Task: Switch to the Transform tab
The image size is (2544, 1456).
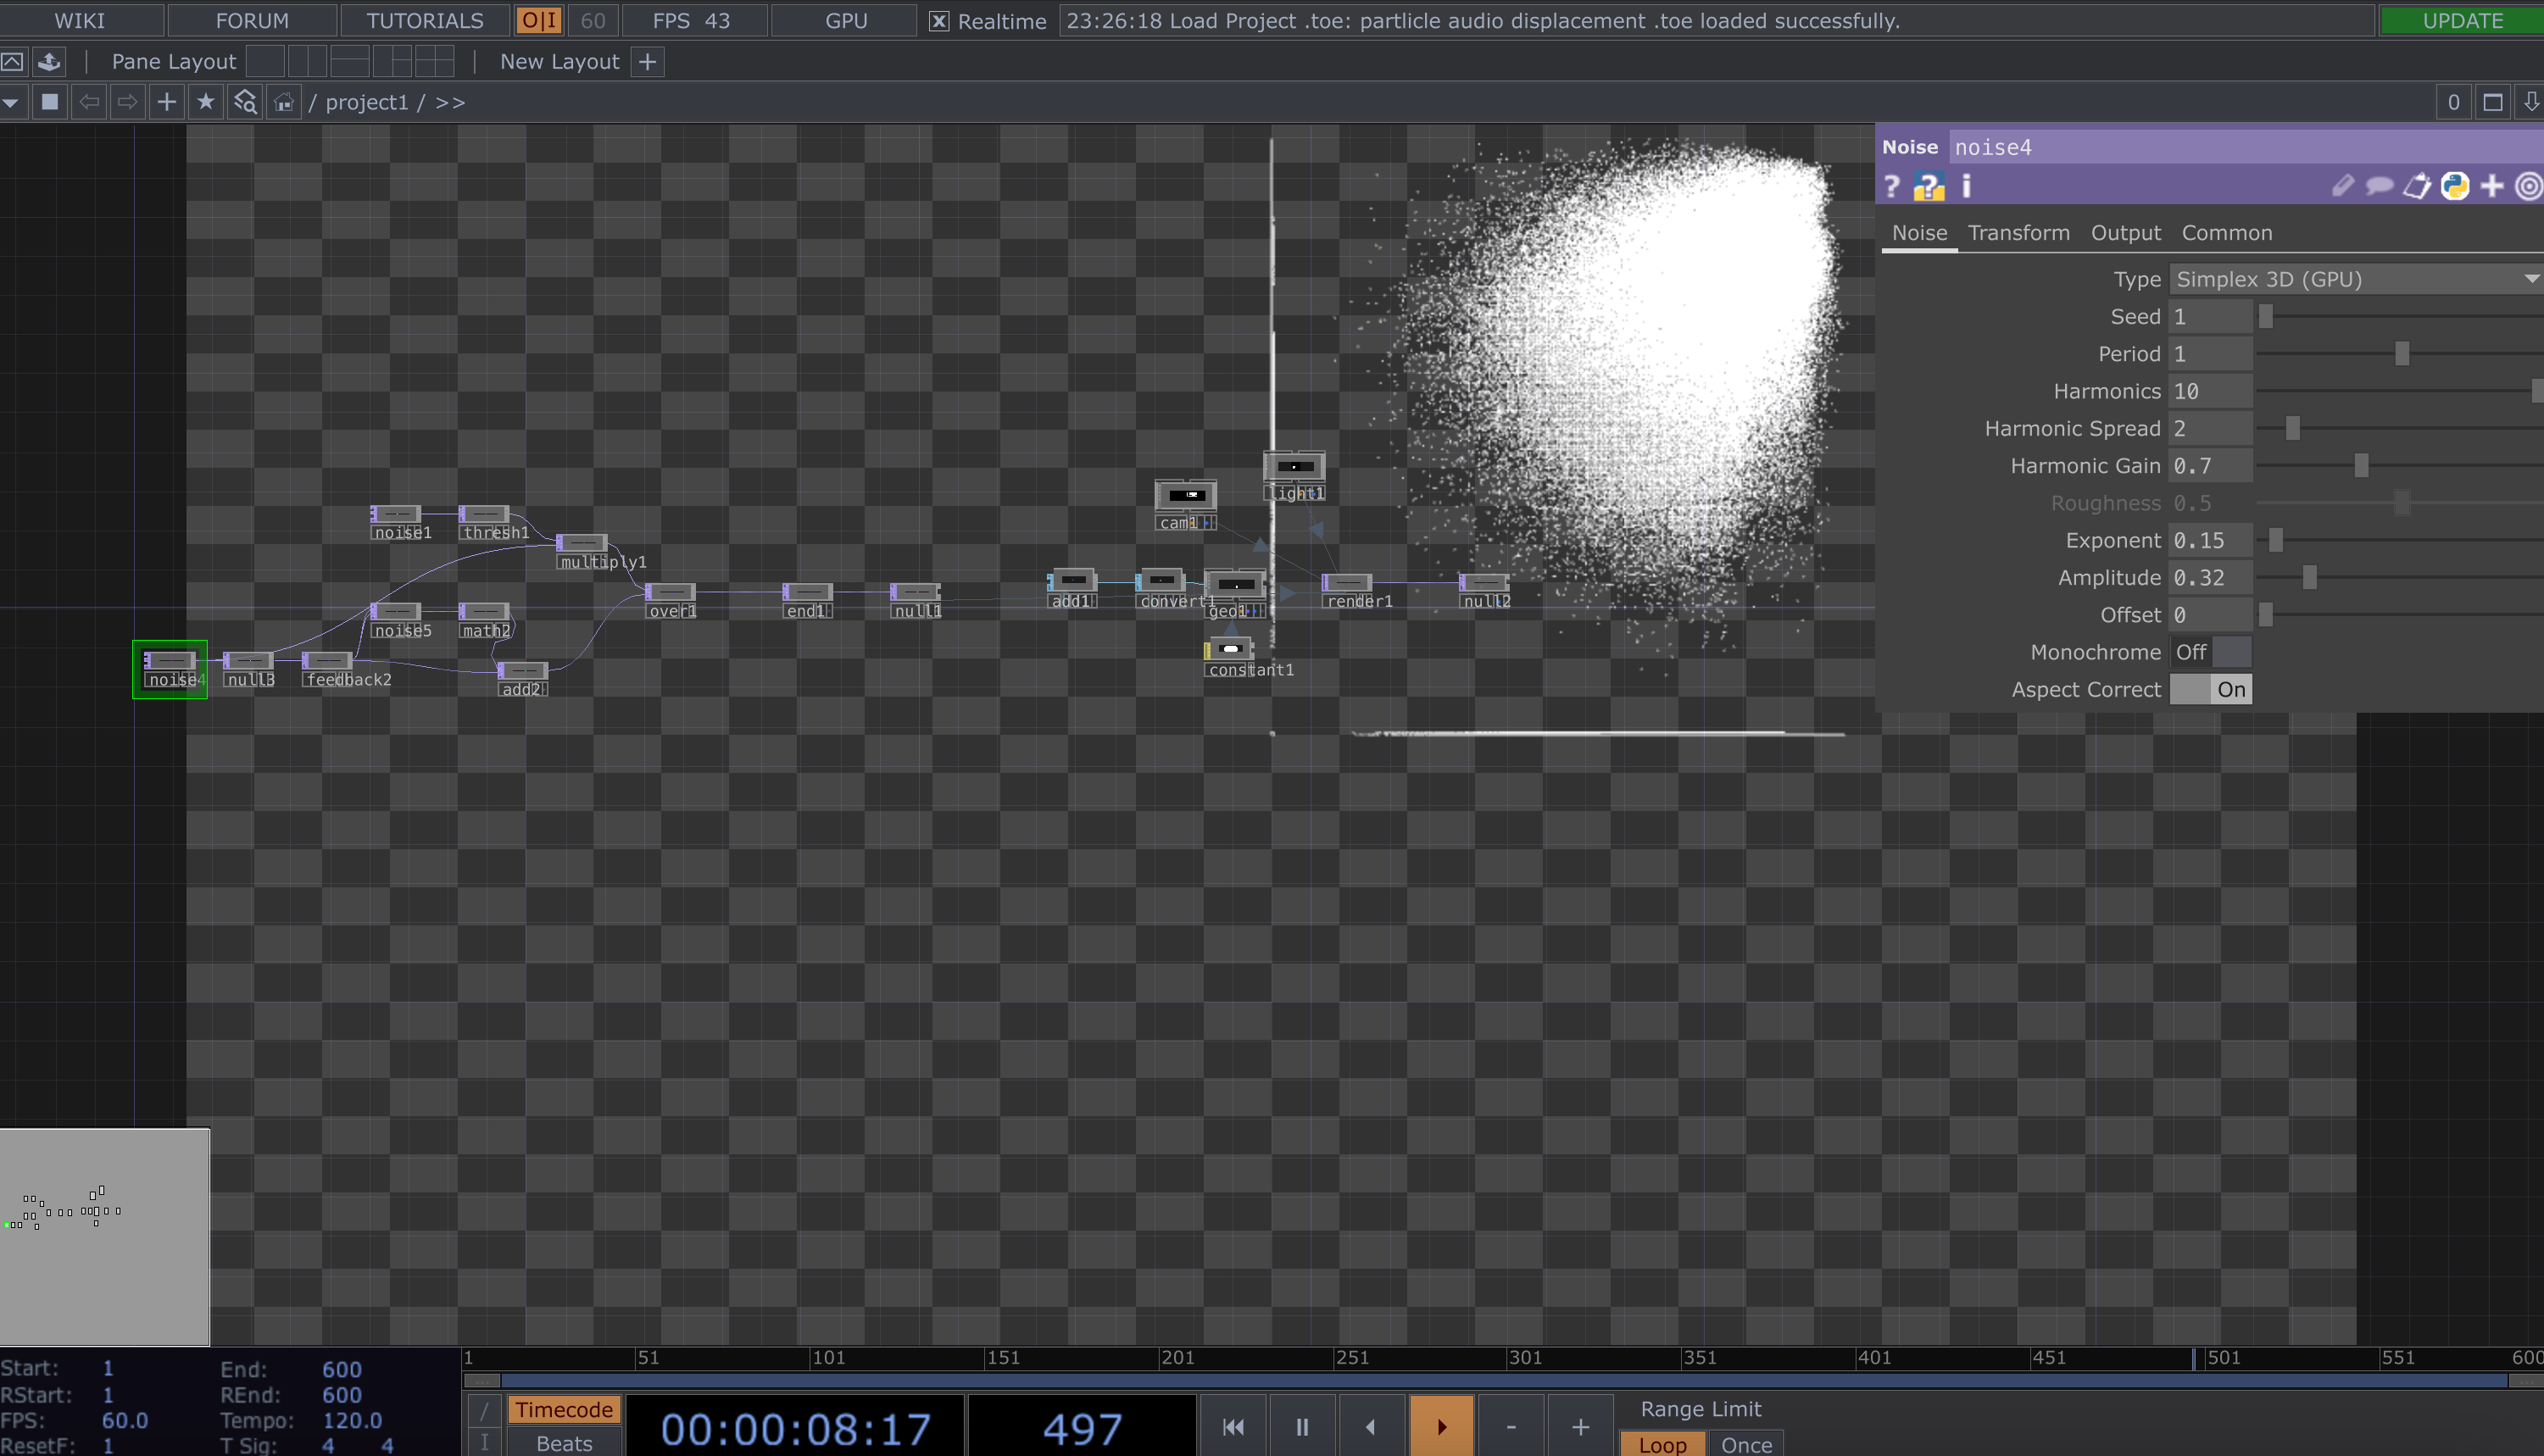Action: tap(2018, 233)
